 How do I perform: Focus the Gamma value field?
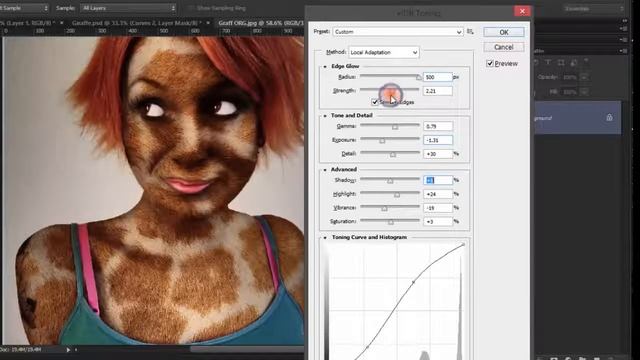pos(438,127)
